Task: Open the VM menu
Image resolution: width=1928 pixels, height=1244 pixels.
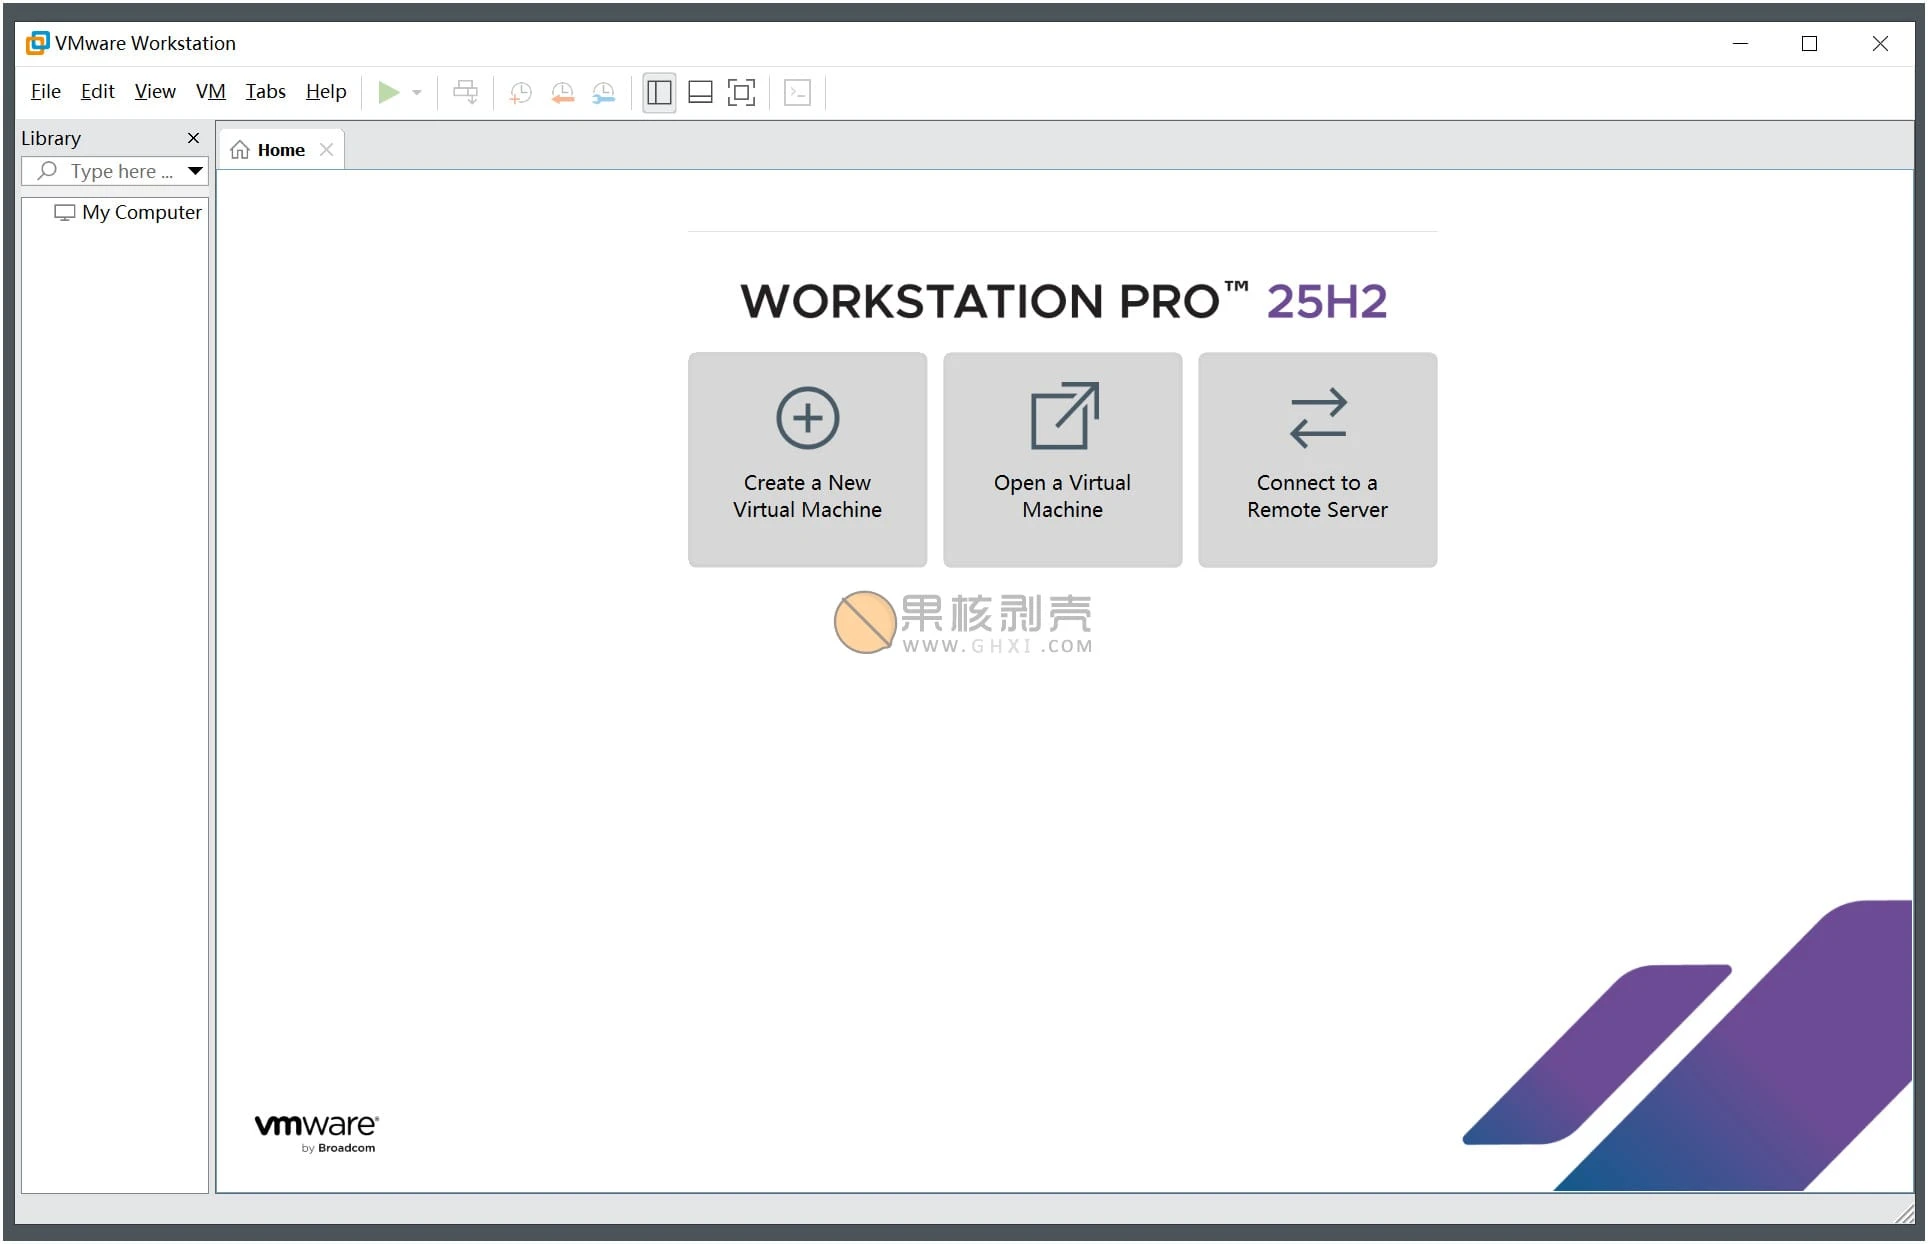Action: [210, 91]
